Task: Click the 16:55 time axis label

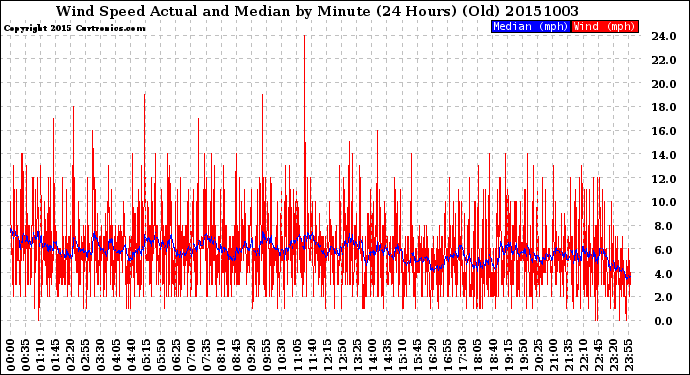Action: pos(447,355)
